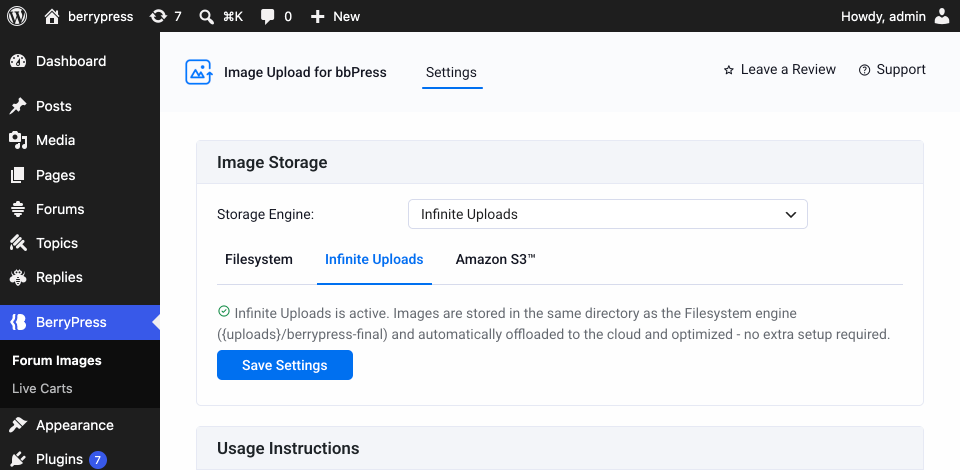Go to Posts in sidebar
This screenshot has height=470, width=960.
coord(80,106)
